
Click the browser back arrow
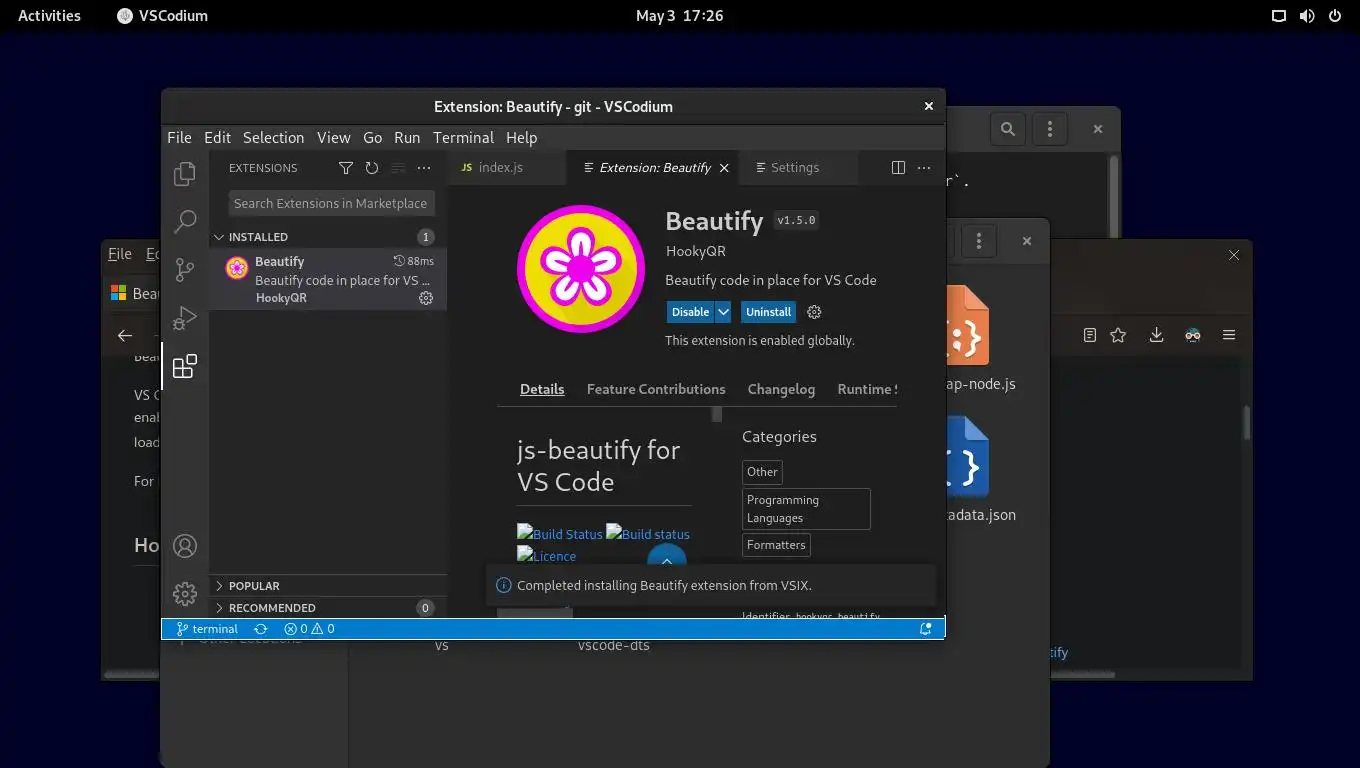pyautogui.click(x=125, y=336)
